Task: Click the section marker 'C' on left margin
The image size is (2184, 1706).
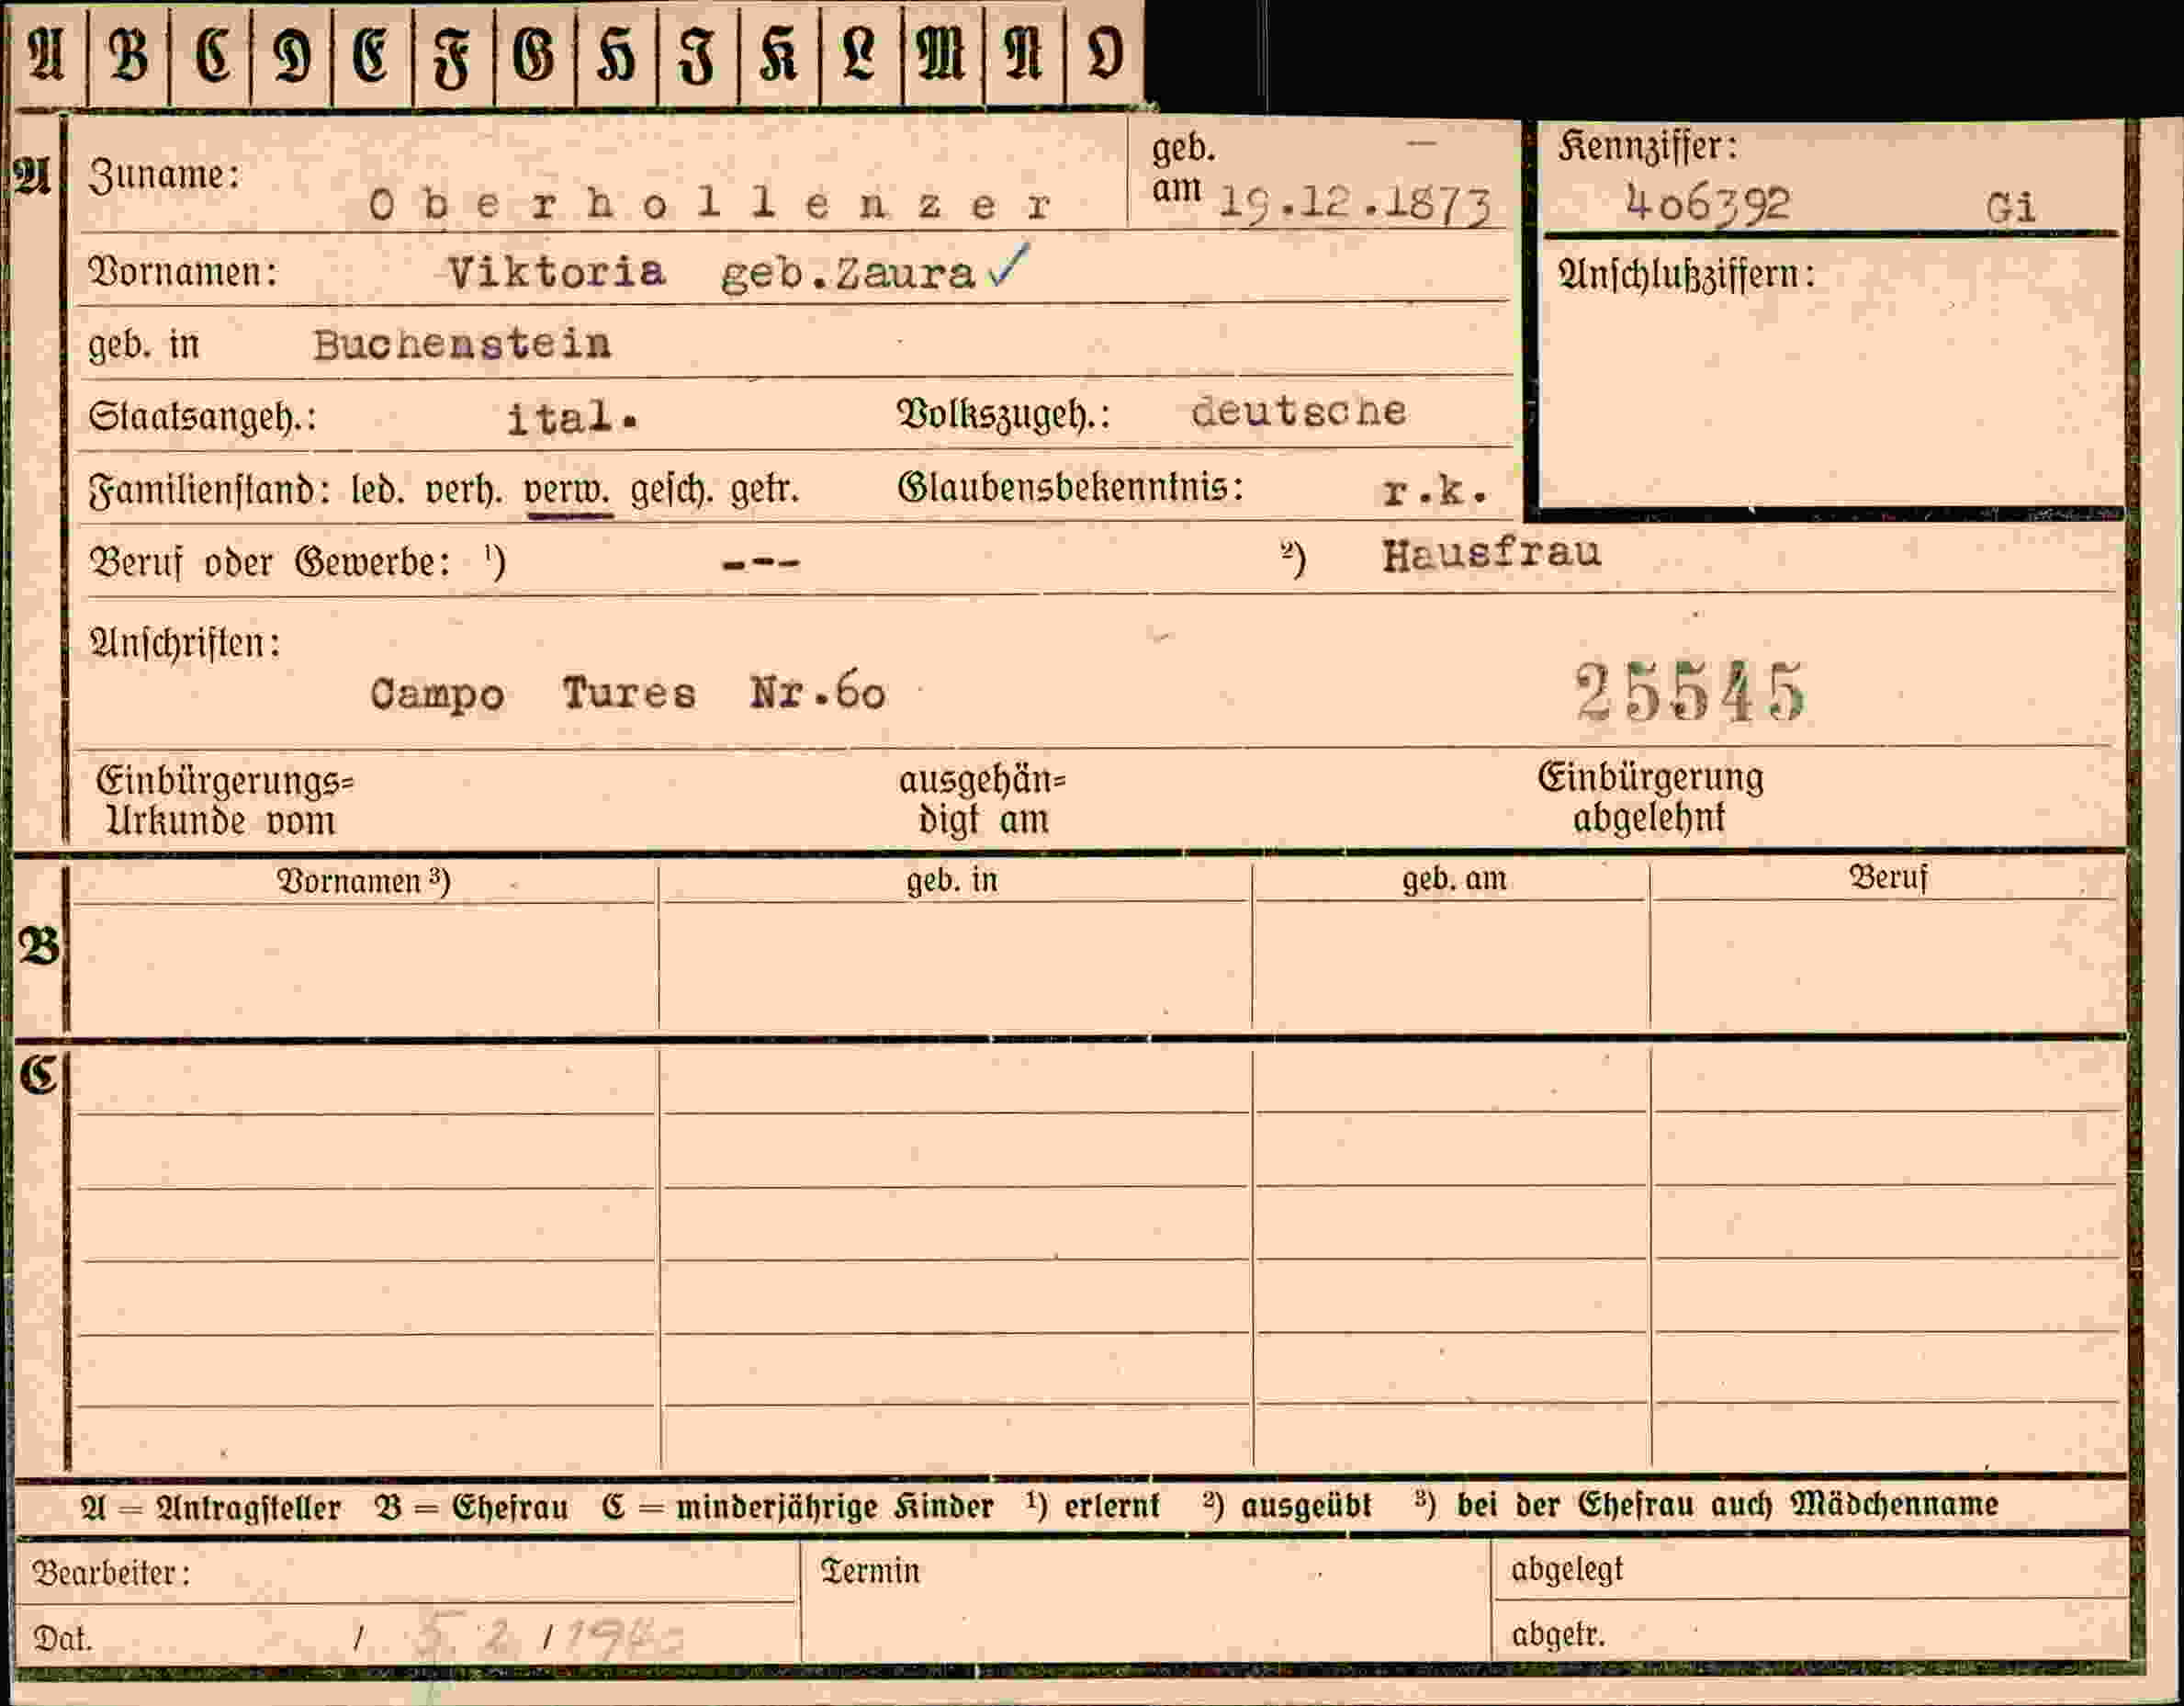Action: tap(38, 1074)
